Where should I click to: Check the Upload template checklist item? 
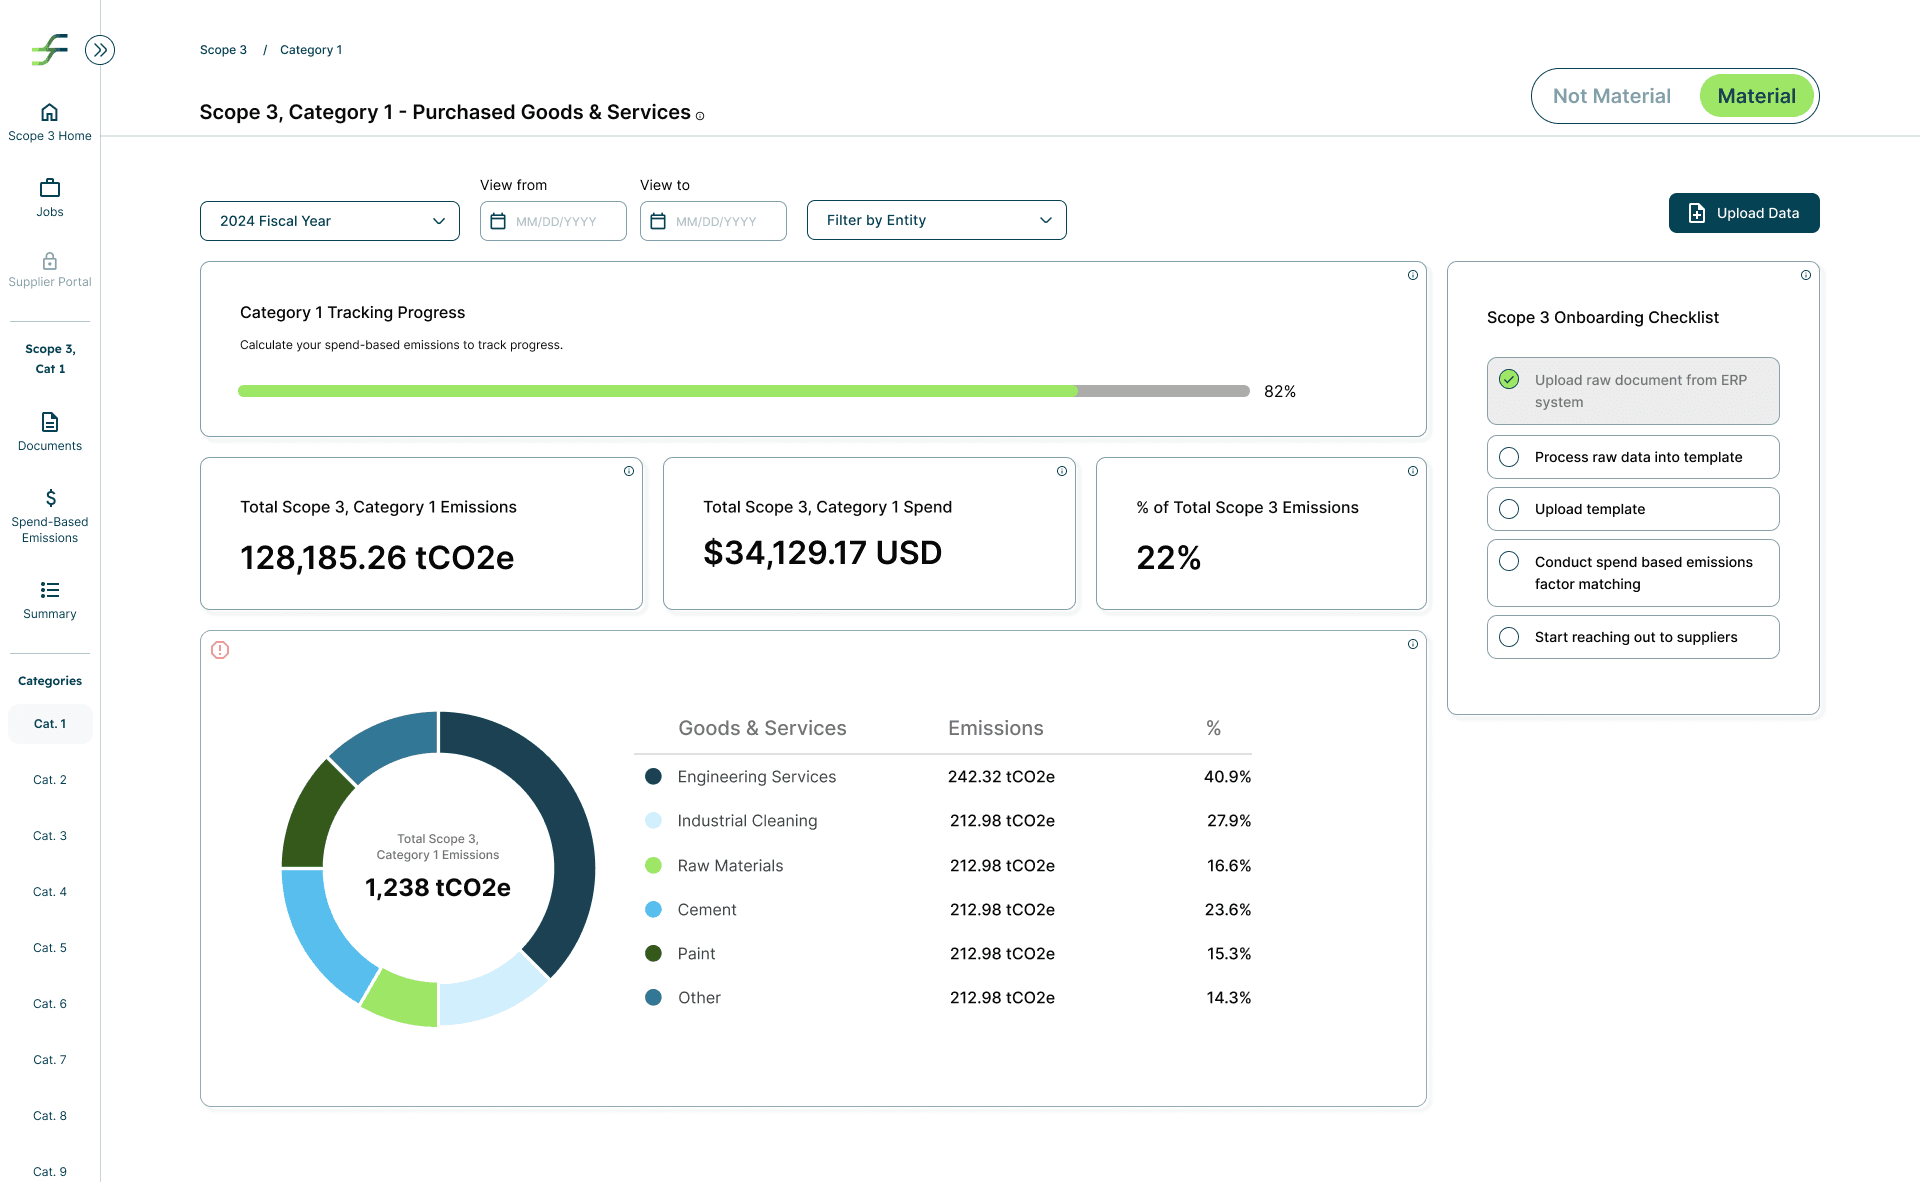1509,509
